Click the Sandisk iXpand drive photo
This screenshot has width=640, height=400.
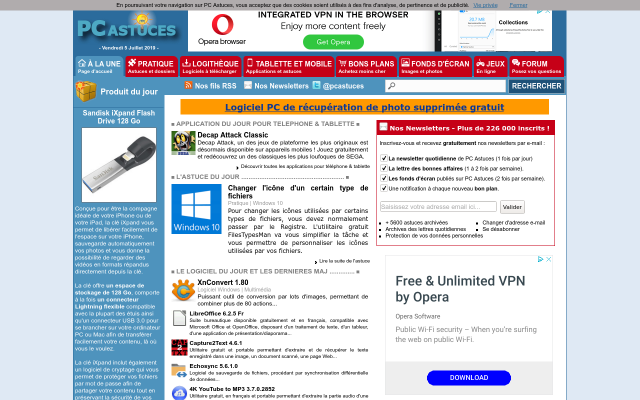tap(119, 165)
